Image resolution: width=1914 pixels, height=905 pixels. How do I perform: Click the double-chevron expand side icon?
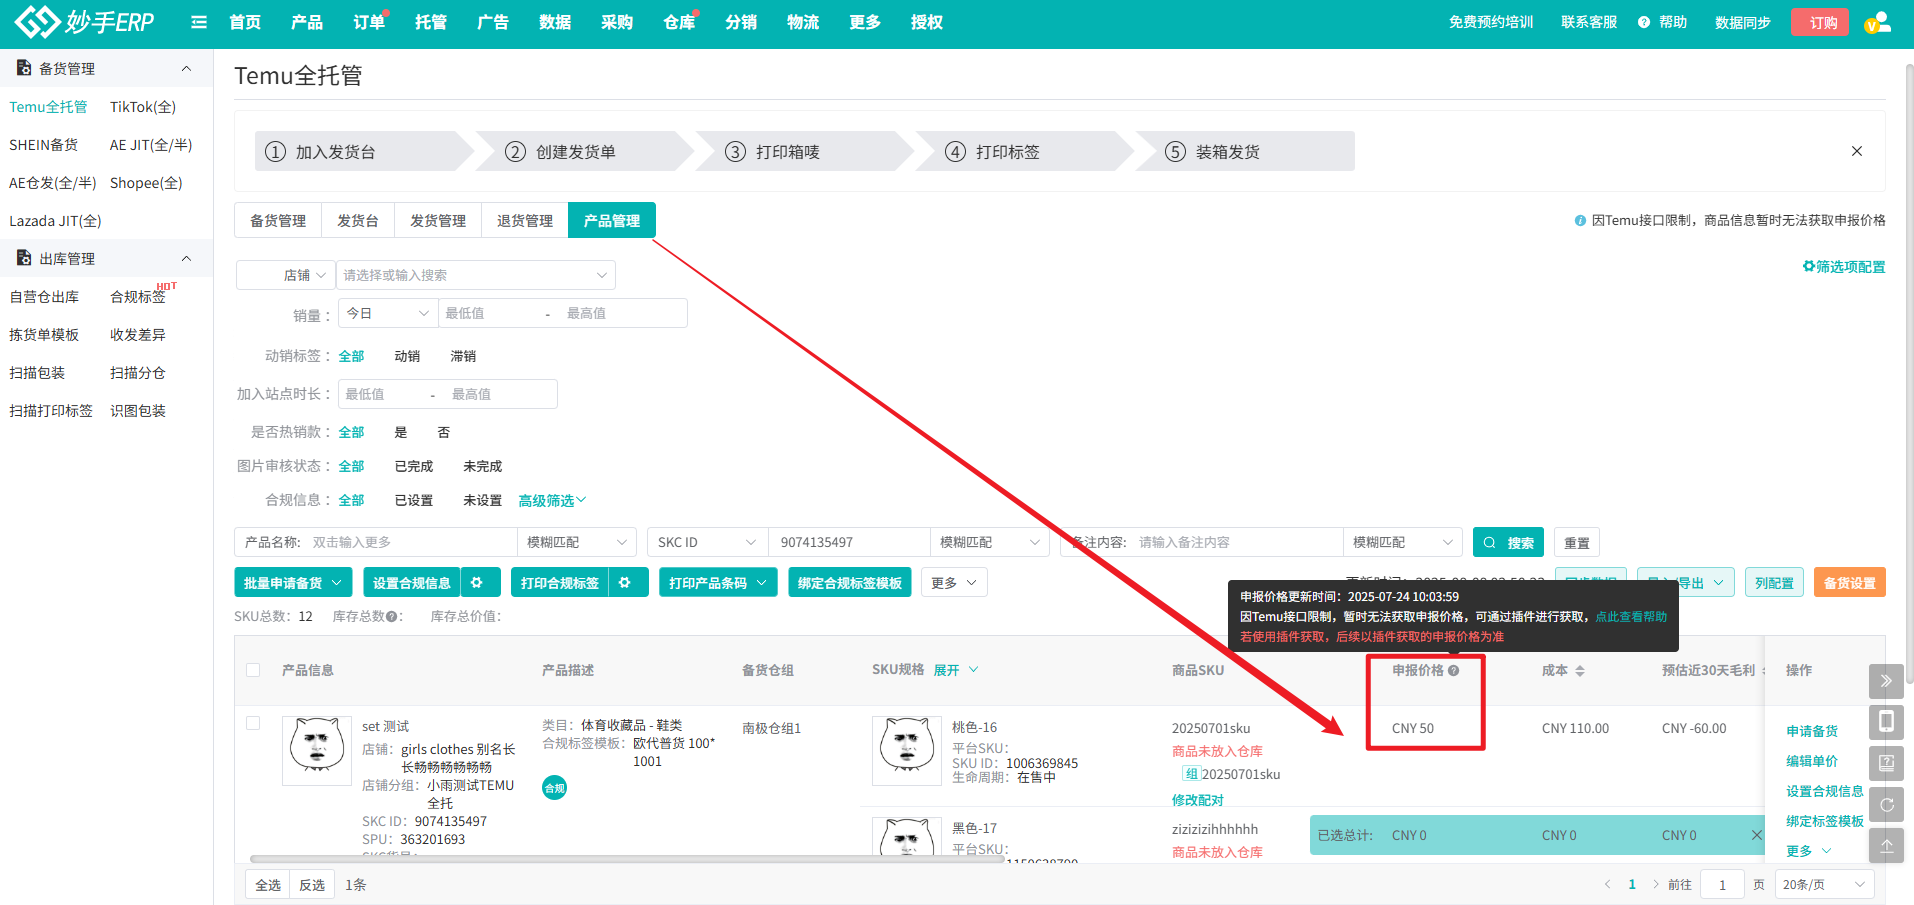tap(1886, 681)
